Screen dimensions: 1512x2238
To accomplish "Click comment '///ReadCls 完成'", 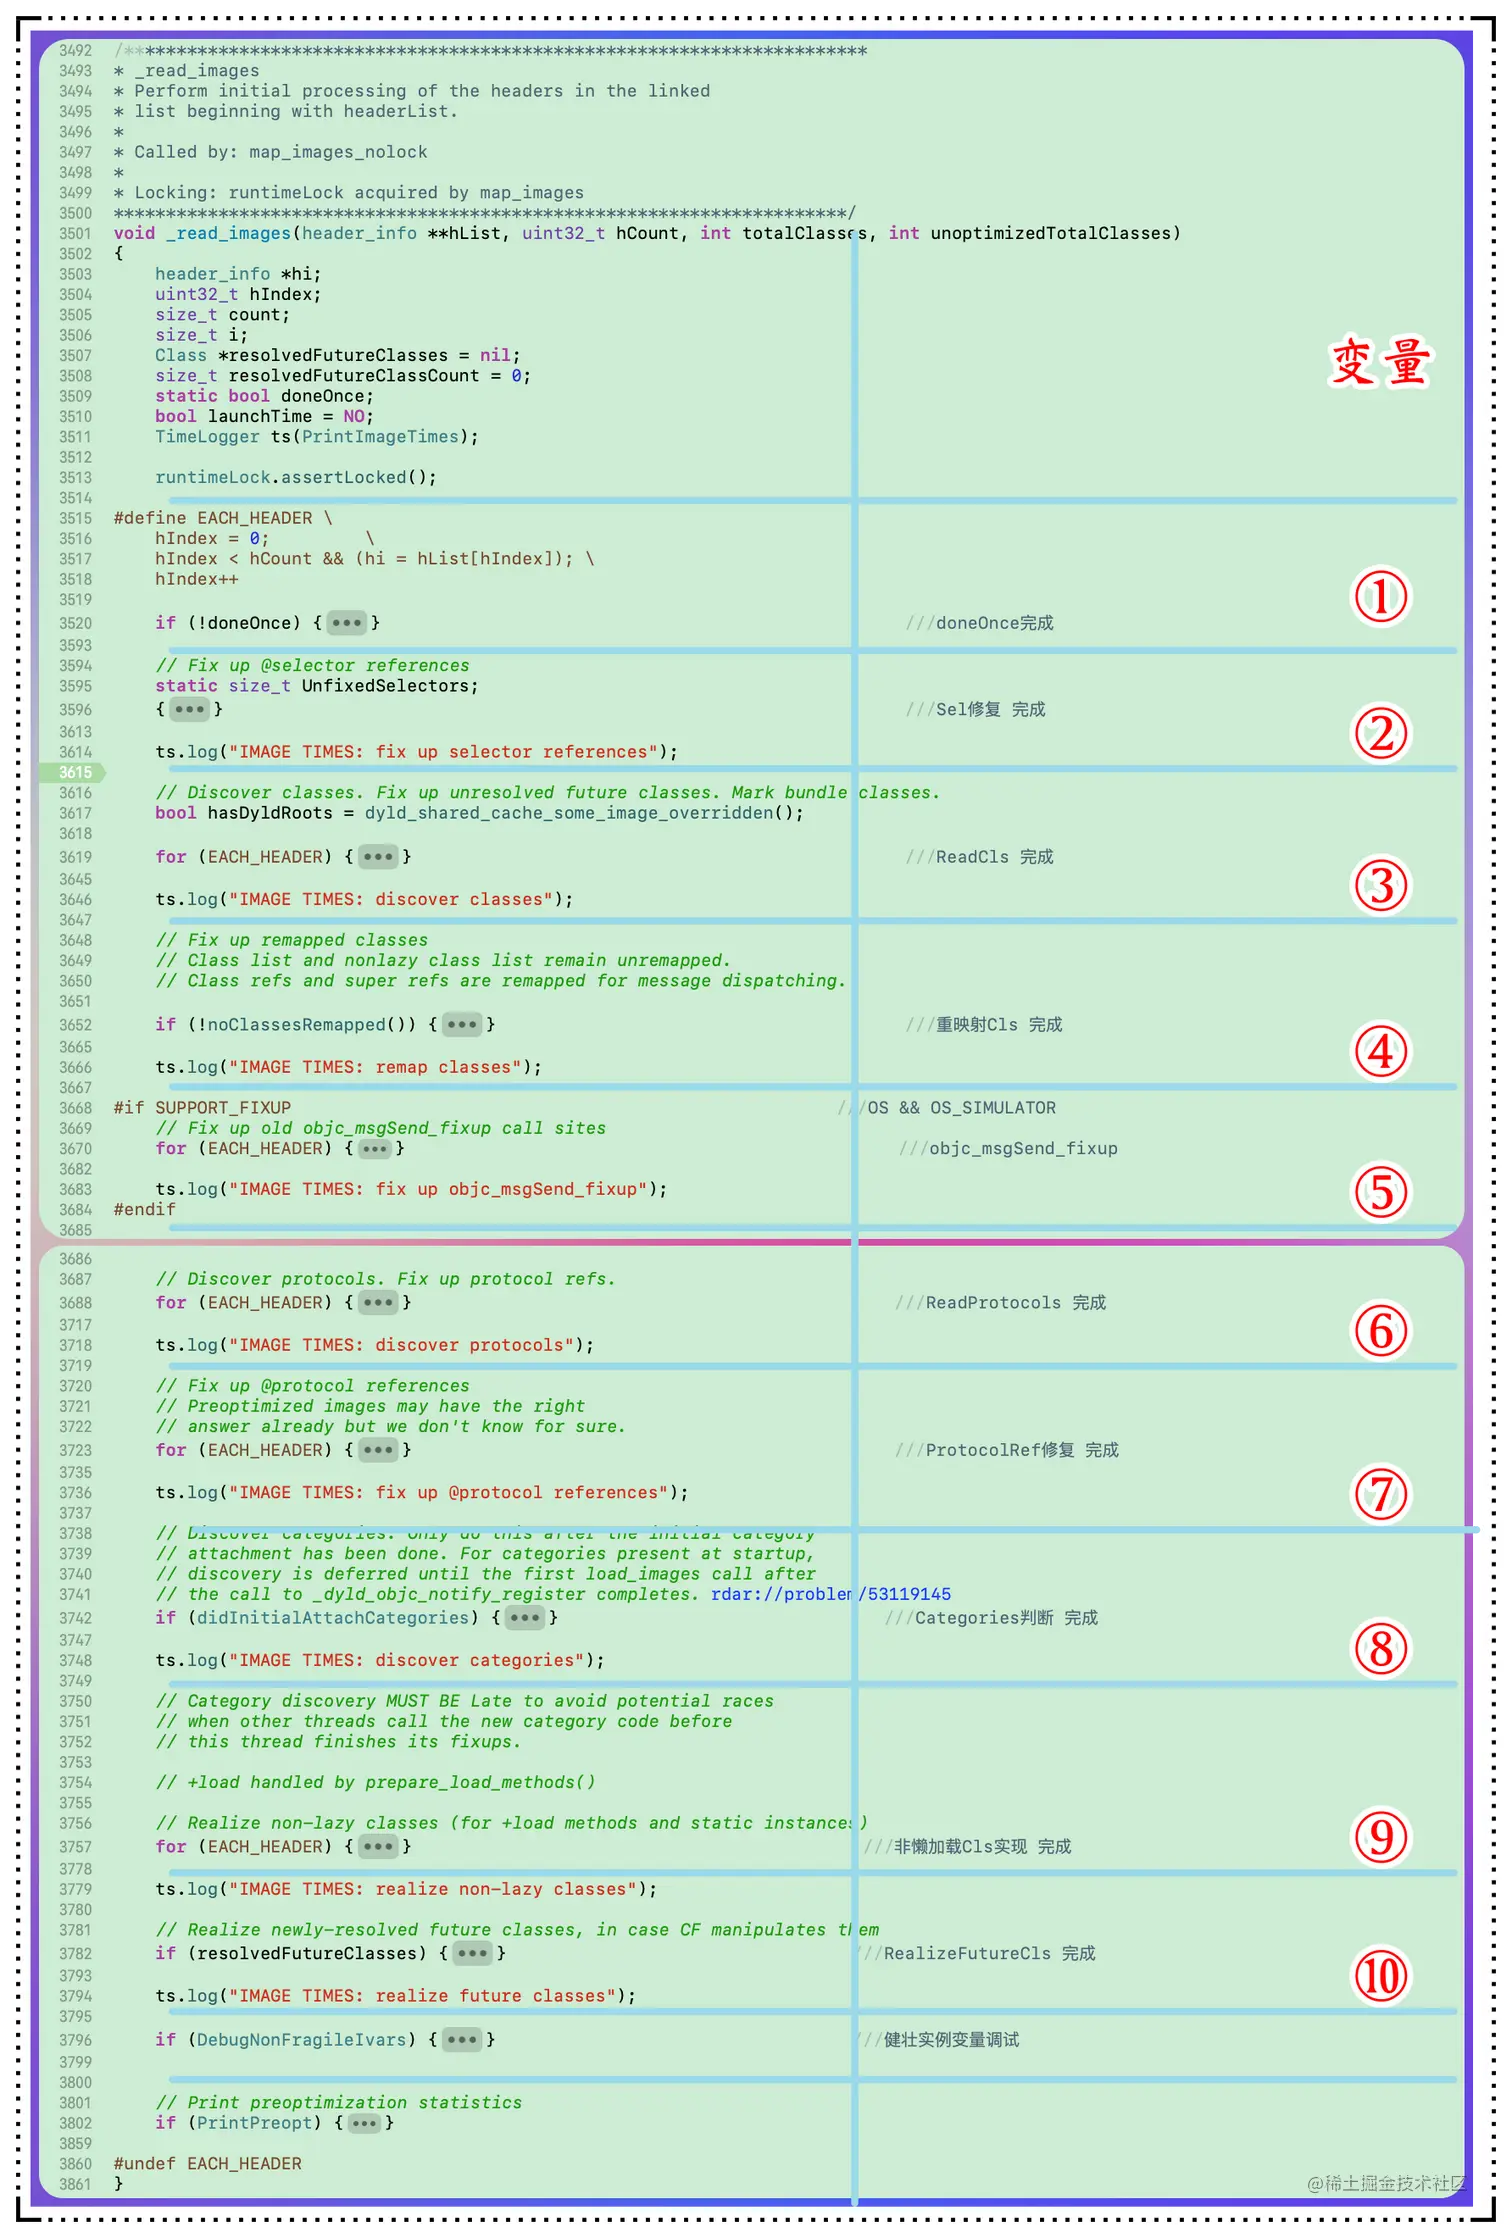I will click(980, 857).
